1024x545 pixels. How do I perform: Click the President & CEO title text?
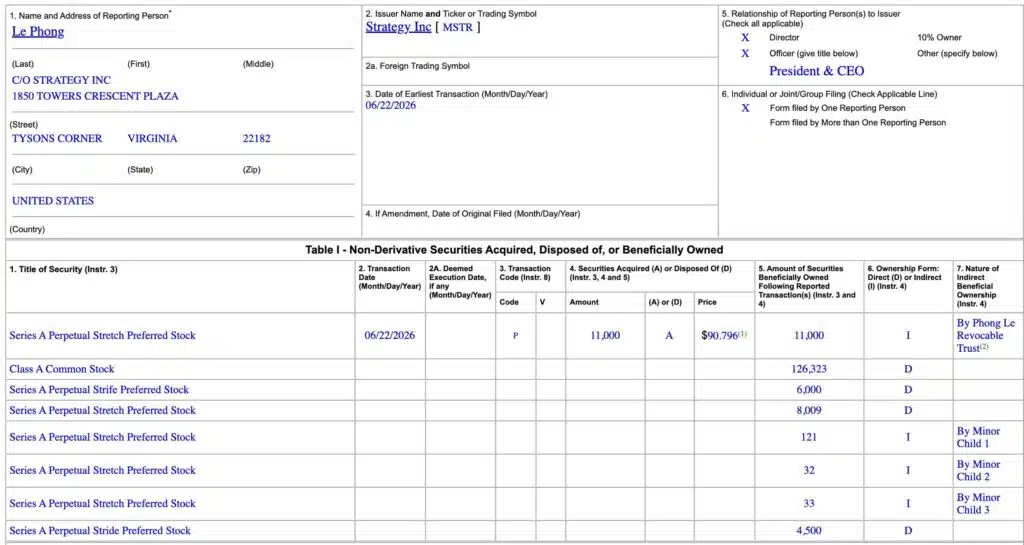[x=816, y=70]
